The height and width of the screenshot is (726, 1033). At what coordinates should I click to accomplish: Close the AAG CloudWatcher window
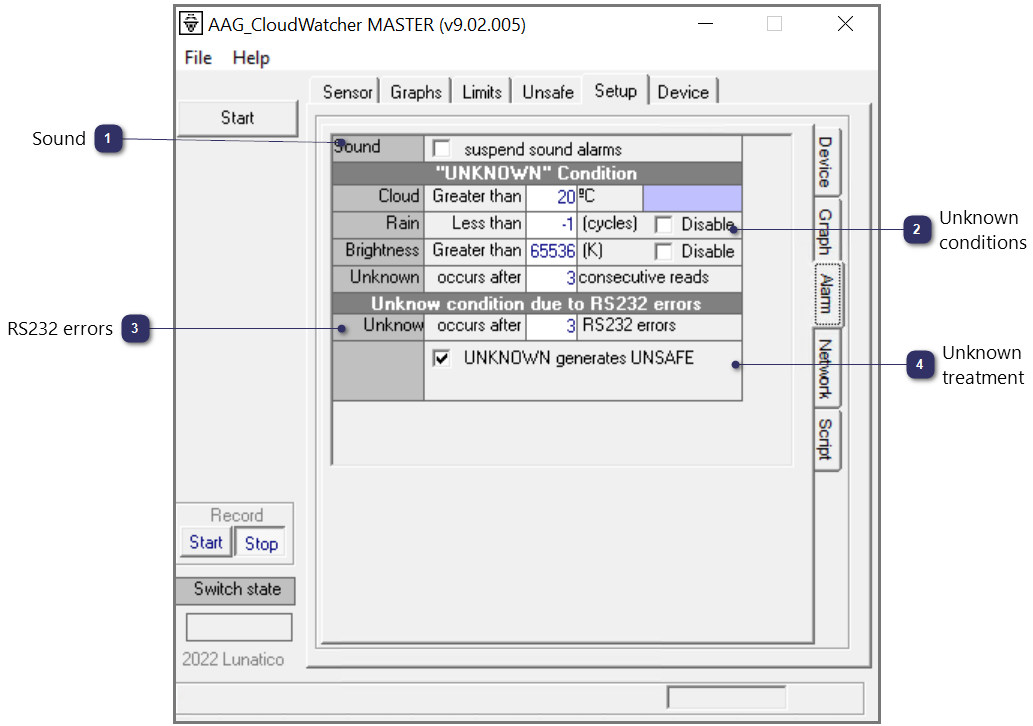845,24
